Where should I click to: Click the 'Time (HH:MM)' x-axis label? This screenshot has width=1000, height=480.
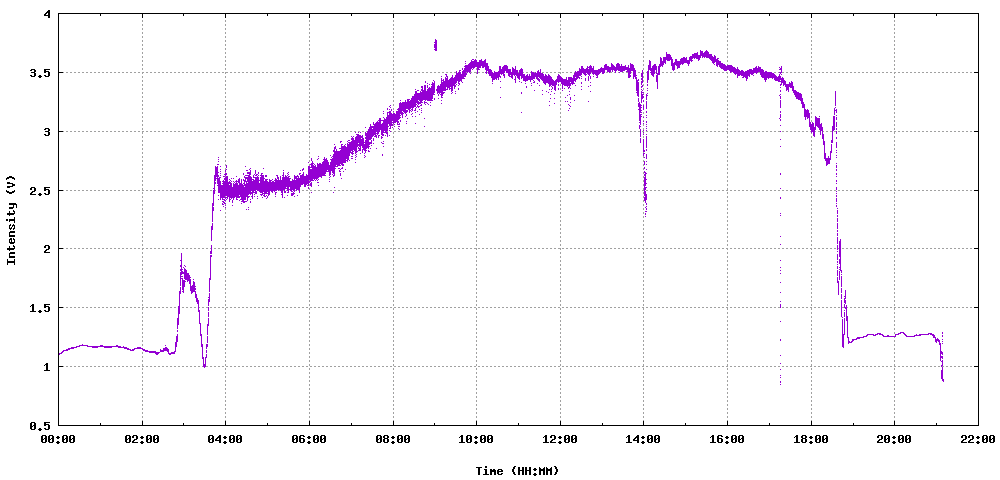(517, 471)
